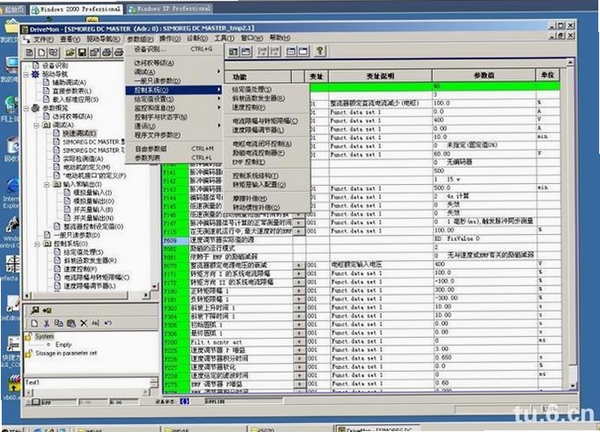Click the tree panel horizontal scroll-right arrow
Image resolution: width=600 pixels, height=432 pixels.
(x=146, y=295)
